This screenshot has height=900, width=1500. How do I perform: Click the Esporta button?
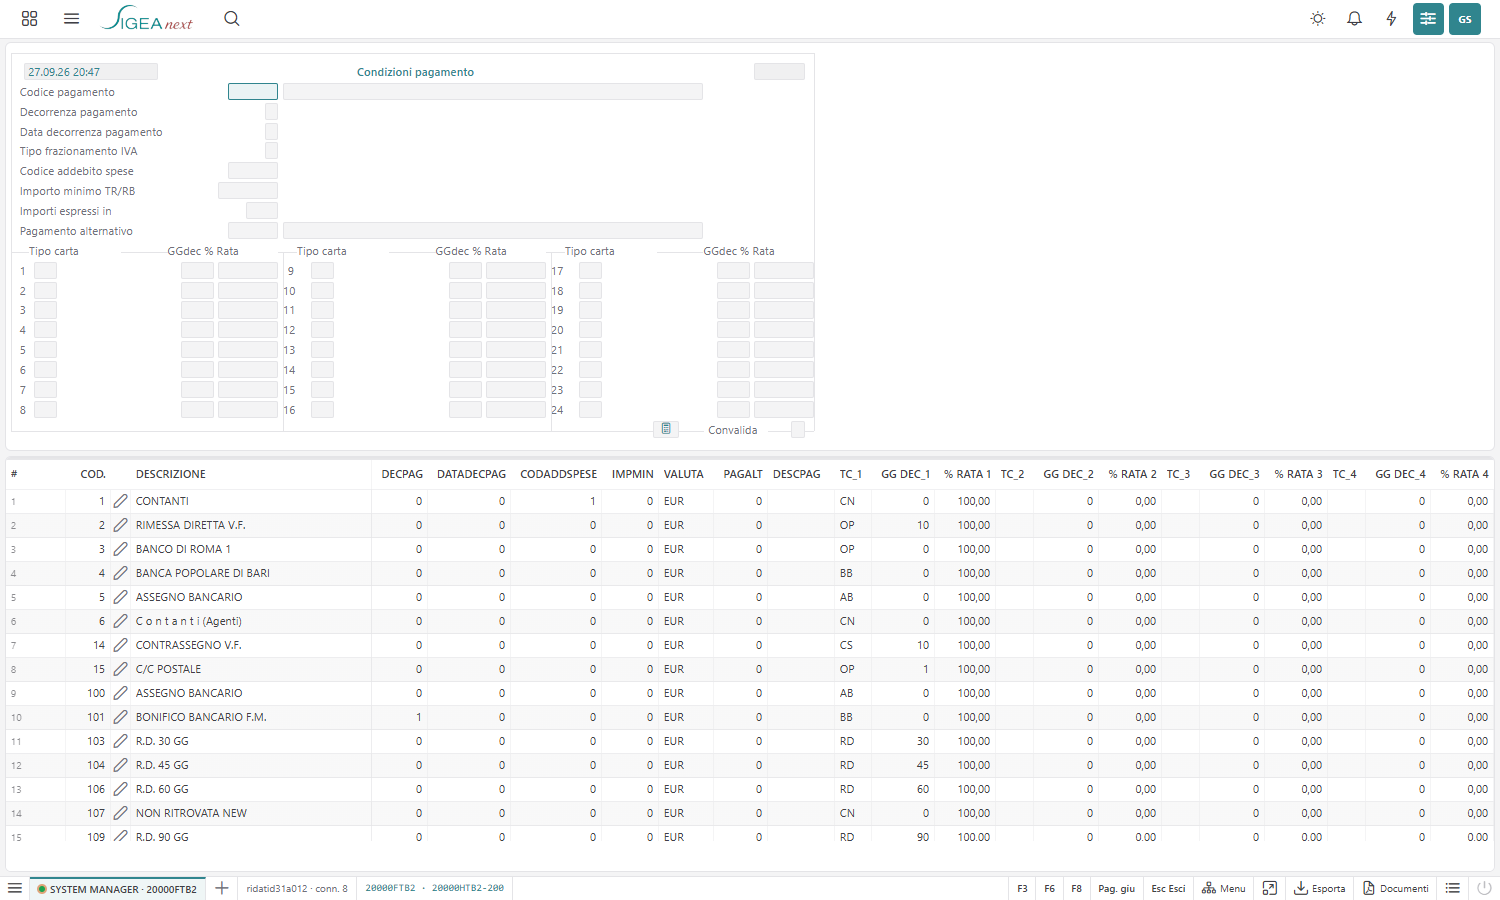click(x=1320, y=888)
